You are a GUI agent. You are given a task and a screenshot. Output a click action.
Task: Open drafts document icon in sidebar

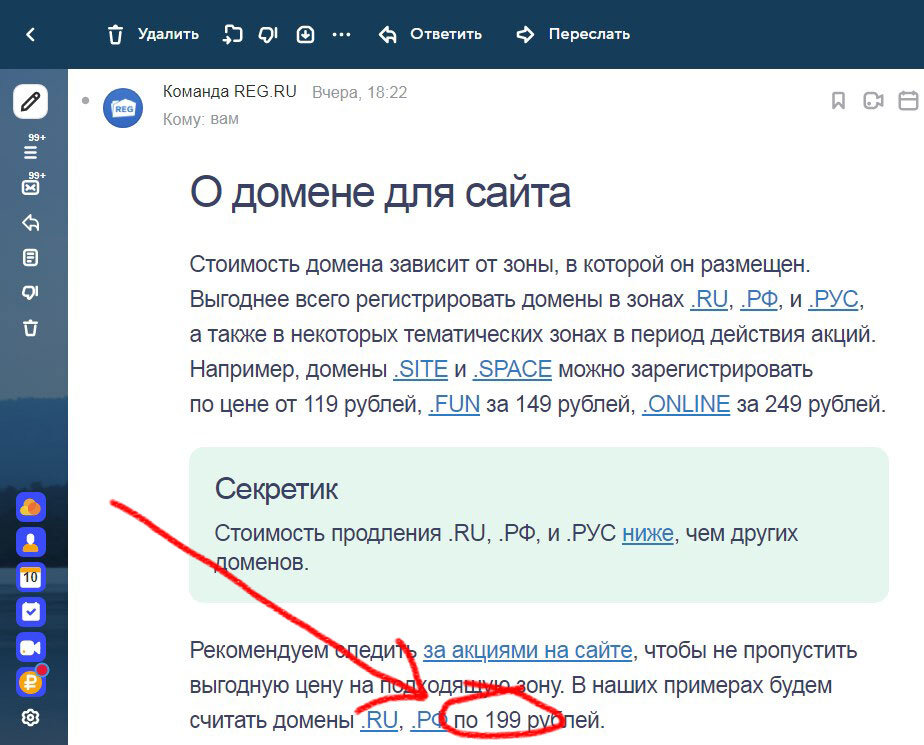point(31,258)
